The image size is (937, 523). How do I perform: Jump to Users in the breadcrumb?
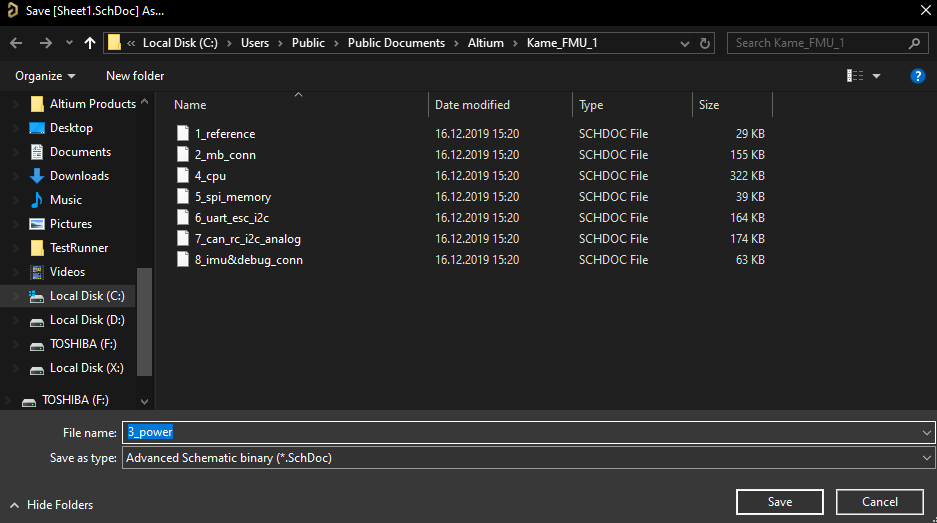[255, 43]
